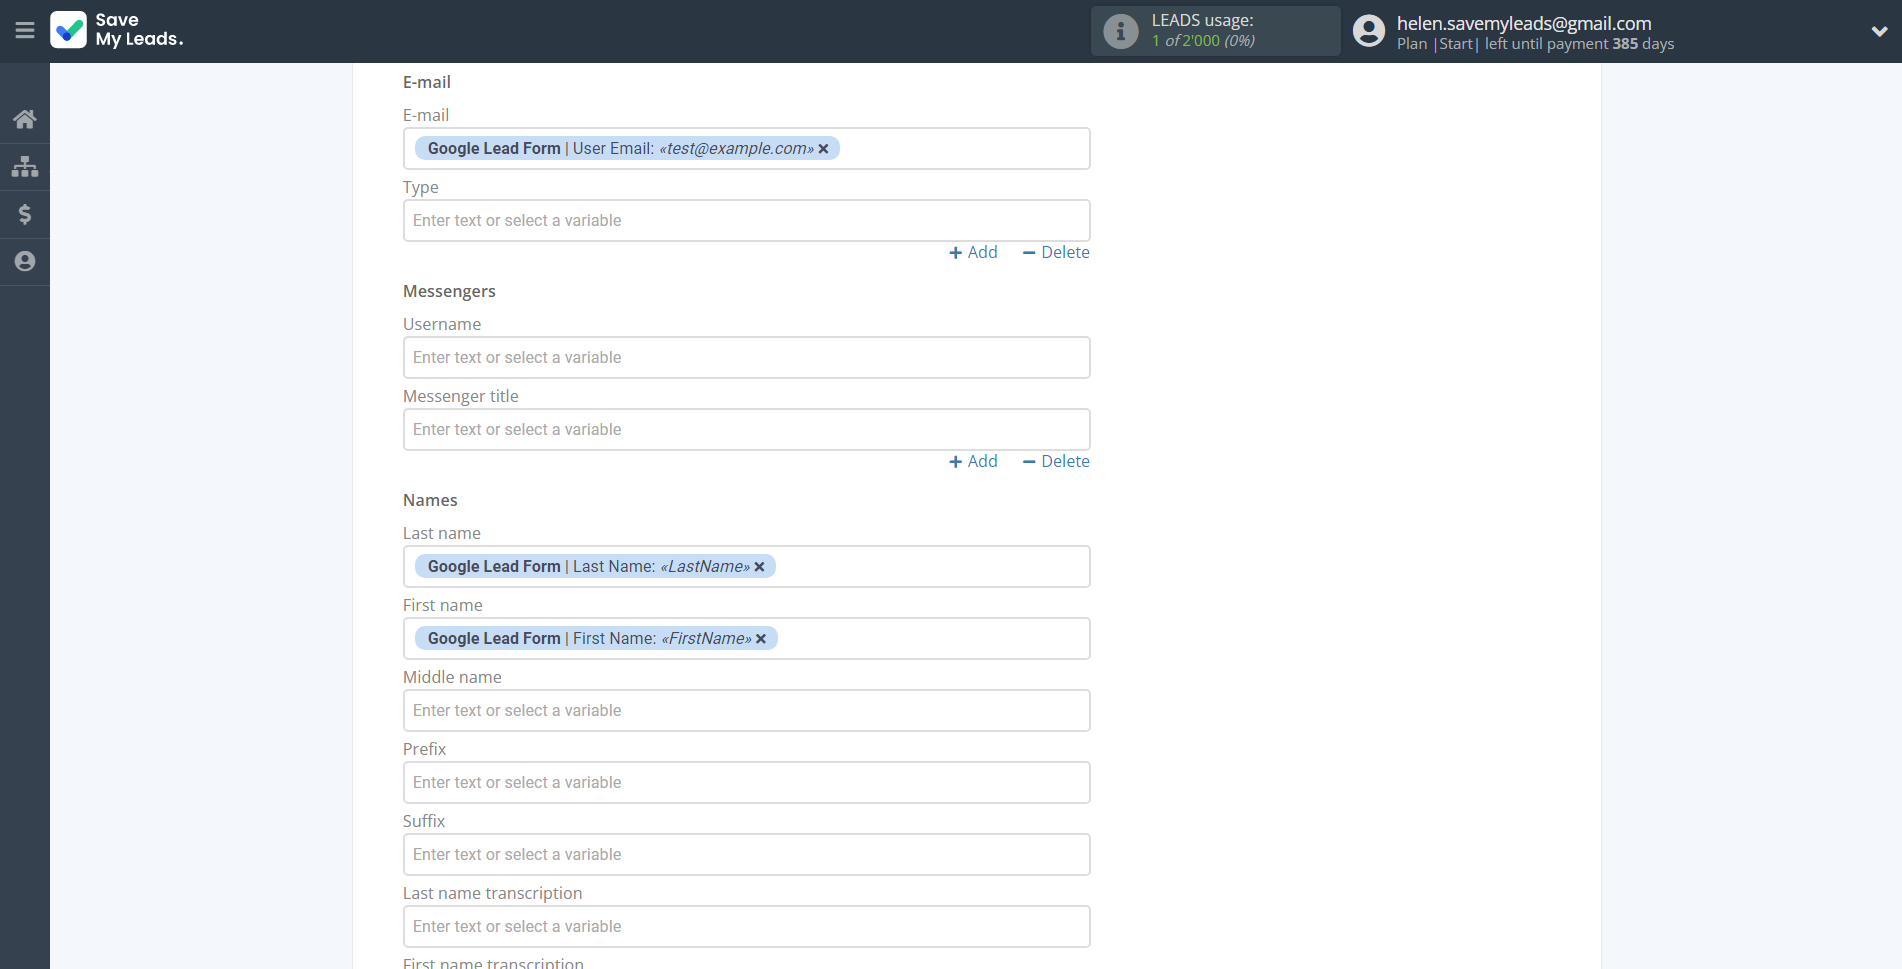The width and height of the screenshot is (1902, 969).
Task: Select the Google Lead Form User Email tag
Action: tap(627, 148)
